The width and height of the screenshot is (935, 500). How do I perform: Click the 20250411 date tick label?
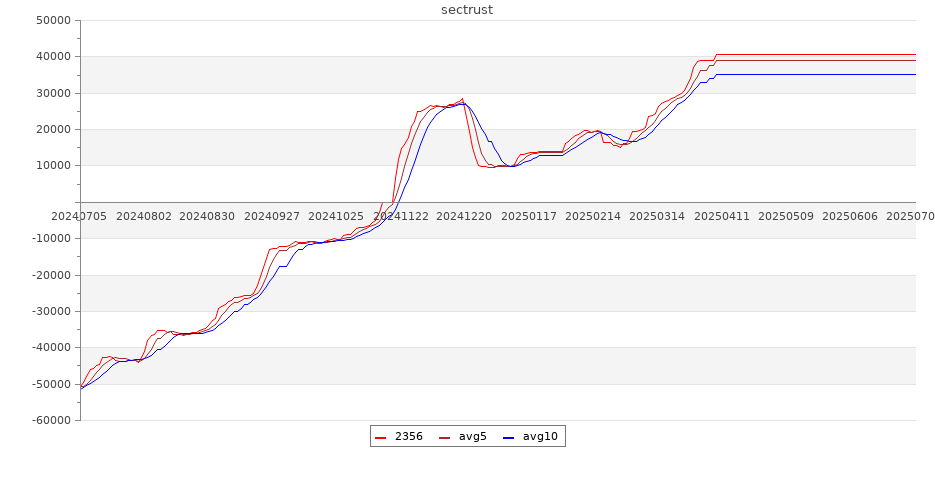(722, 216)
